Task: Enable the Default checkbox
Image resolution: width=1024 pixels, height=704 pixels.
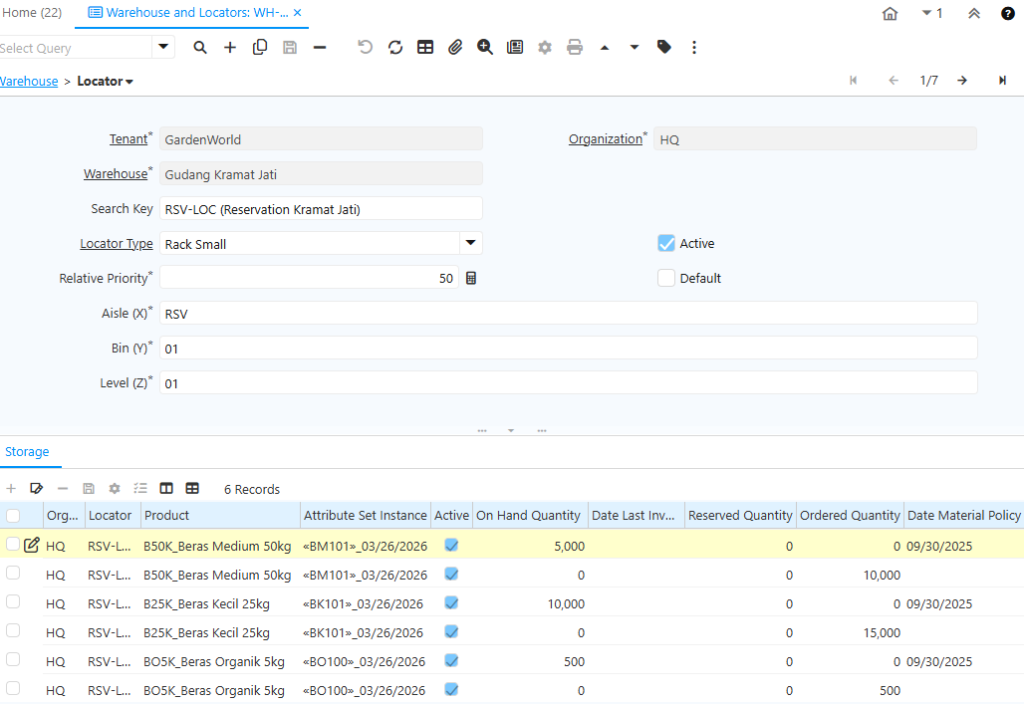Action: (x=666, y=278)
